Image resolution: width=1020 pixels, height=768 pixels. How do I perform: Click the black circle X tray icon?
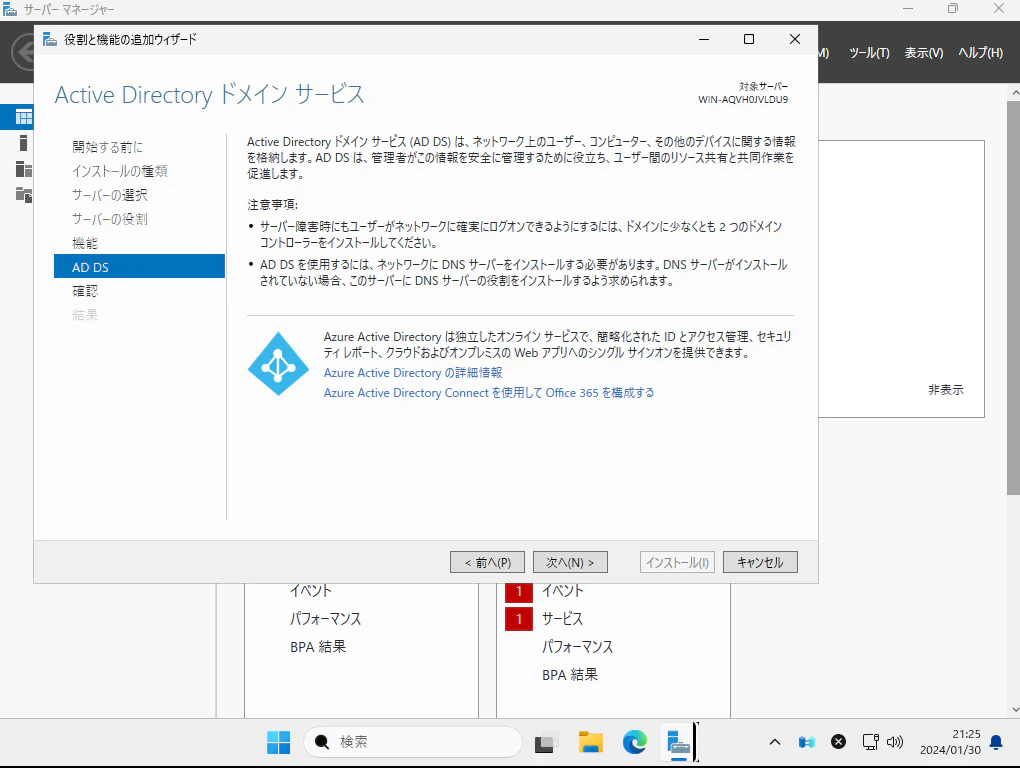coord(839,742)
